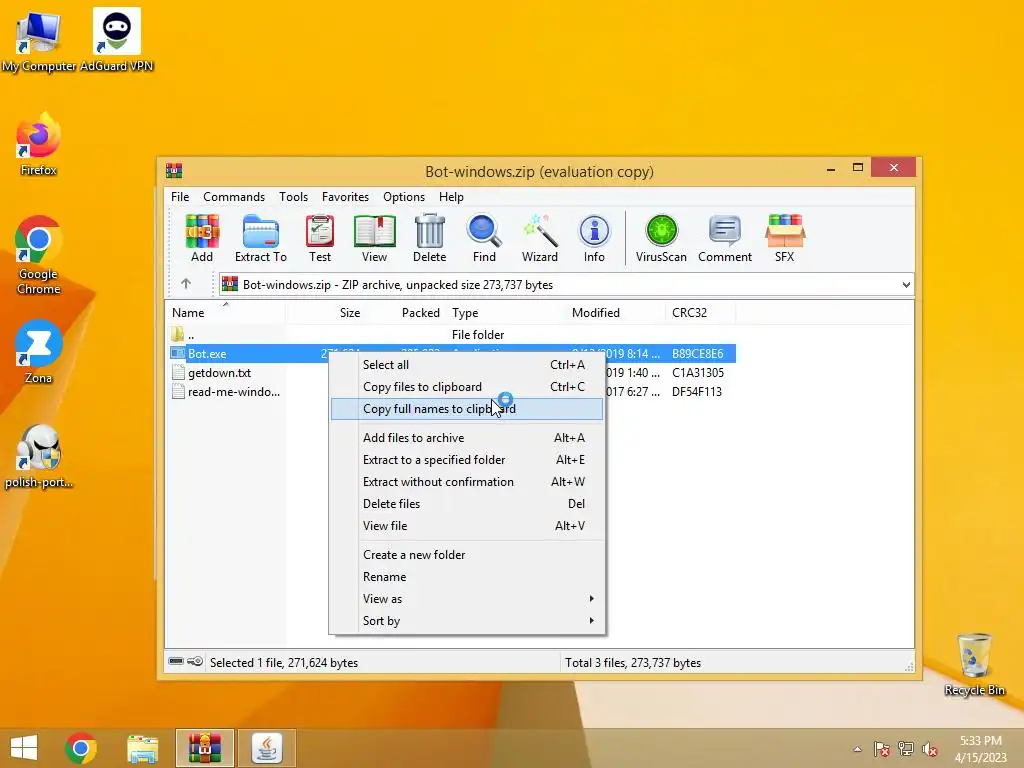The width and height of the screenshot is (1024, 768).
Task: Open the View toolbar icon
Action: [374, 238]
